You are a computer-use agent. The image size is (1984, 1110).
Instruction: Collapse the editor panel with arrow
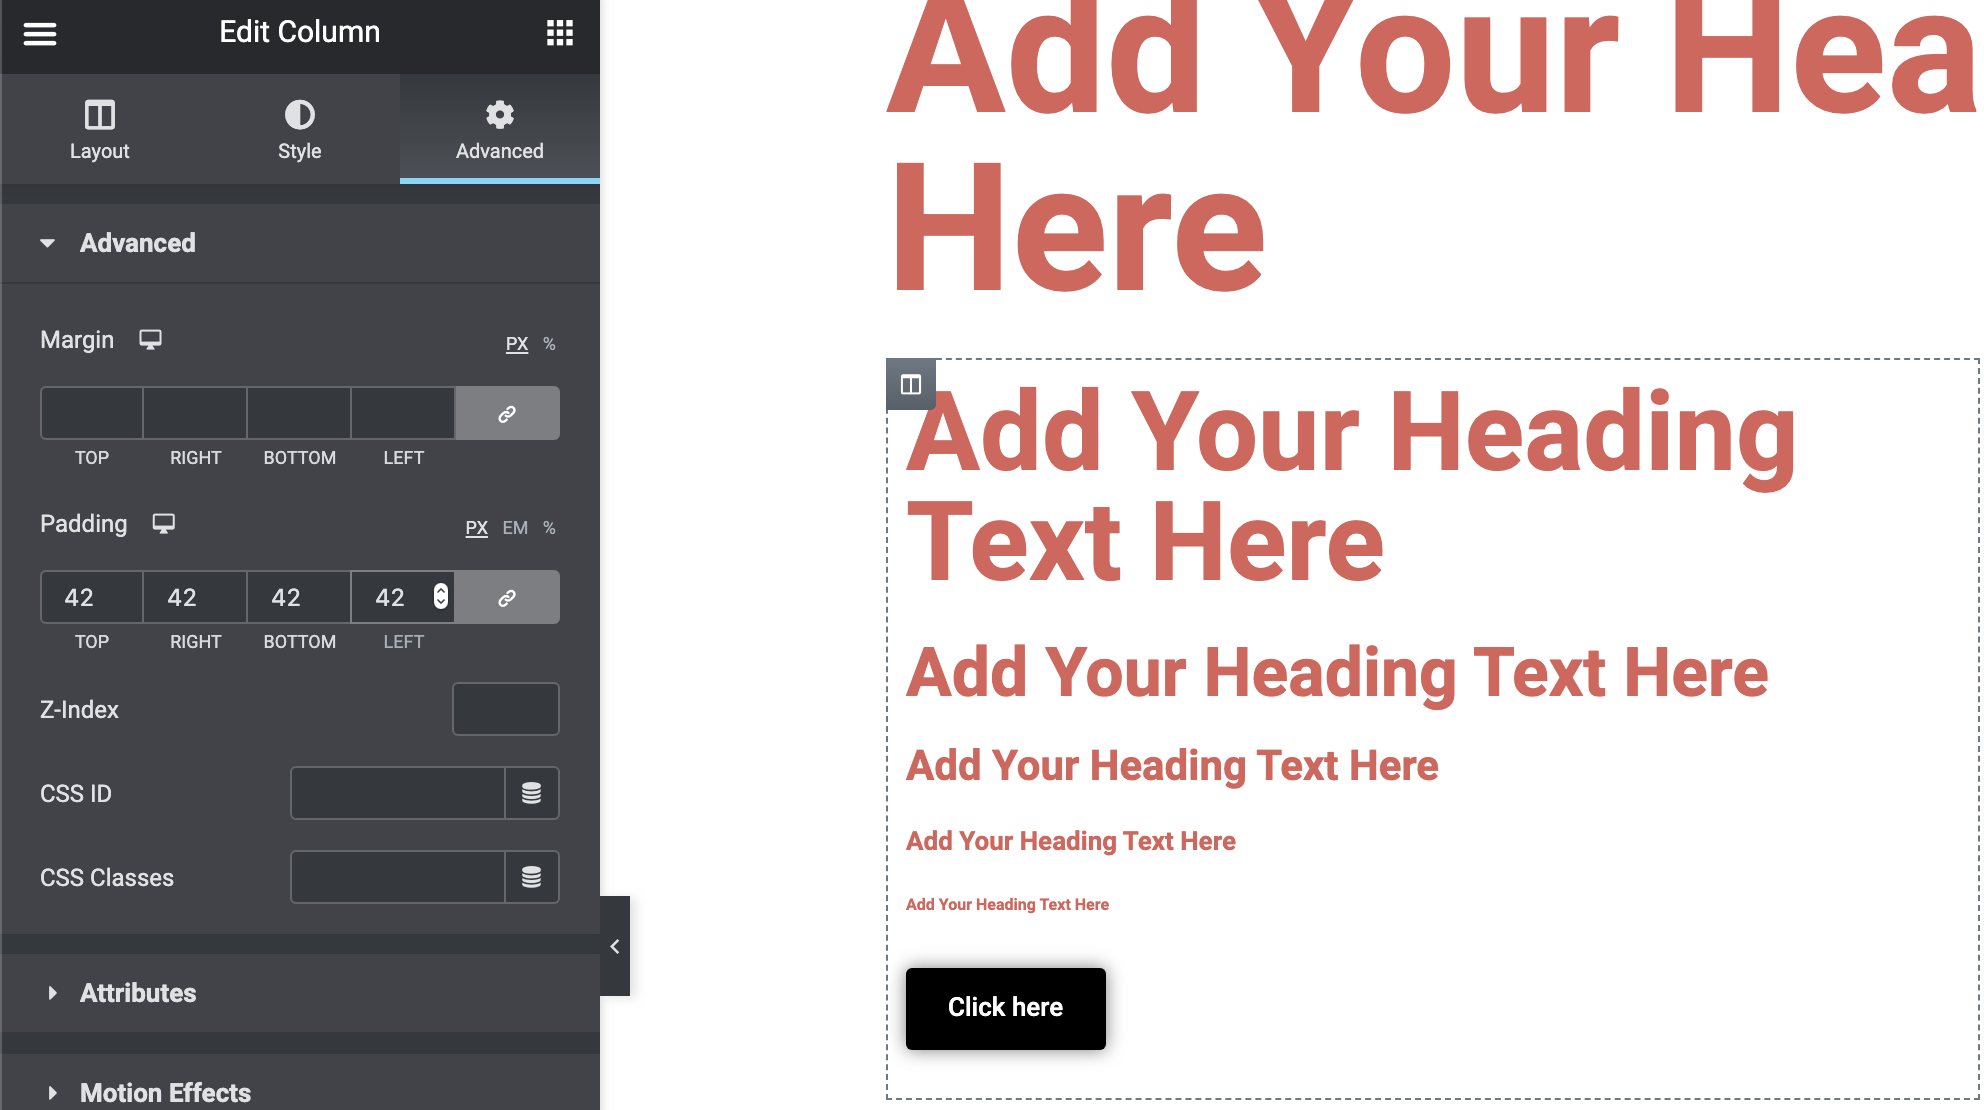[615, 946]
